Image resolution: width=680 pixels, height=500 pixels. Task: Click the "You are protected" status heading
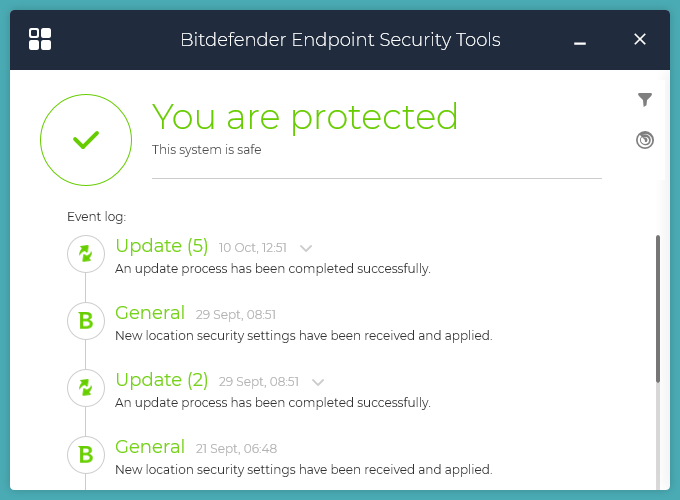click(305, 117)
